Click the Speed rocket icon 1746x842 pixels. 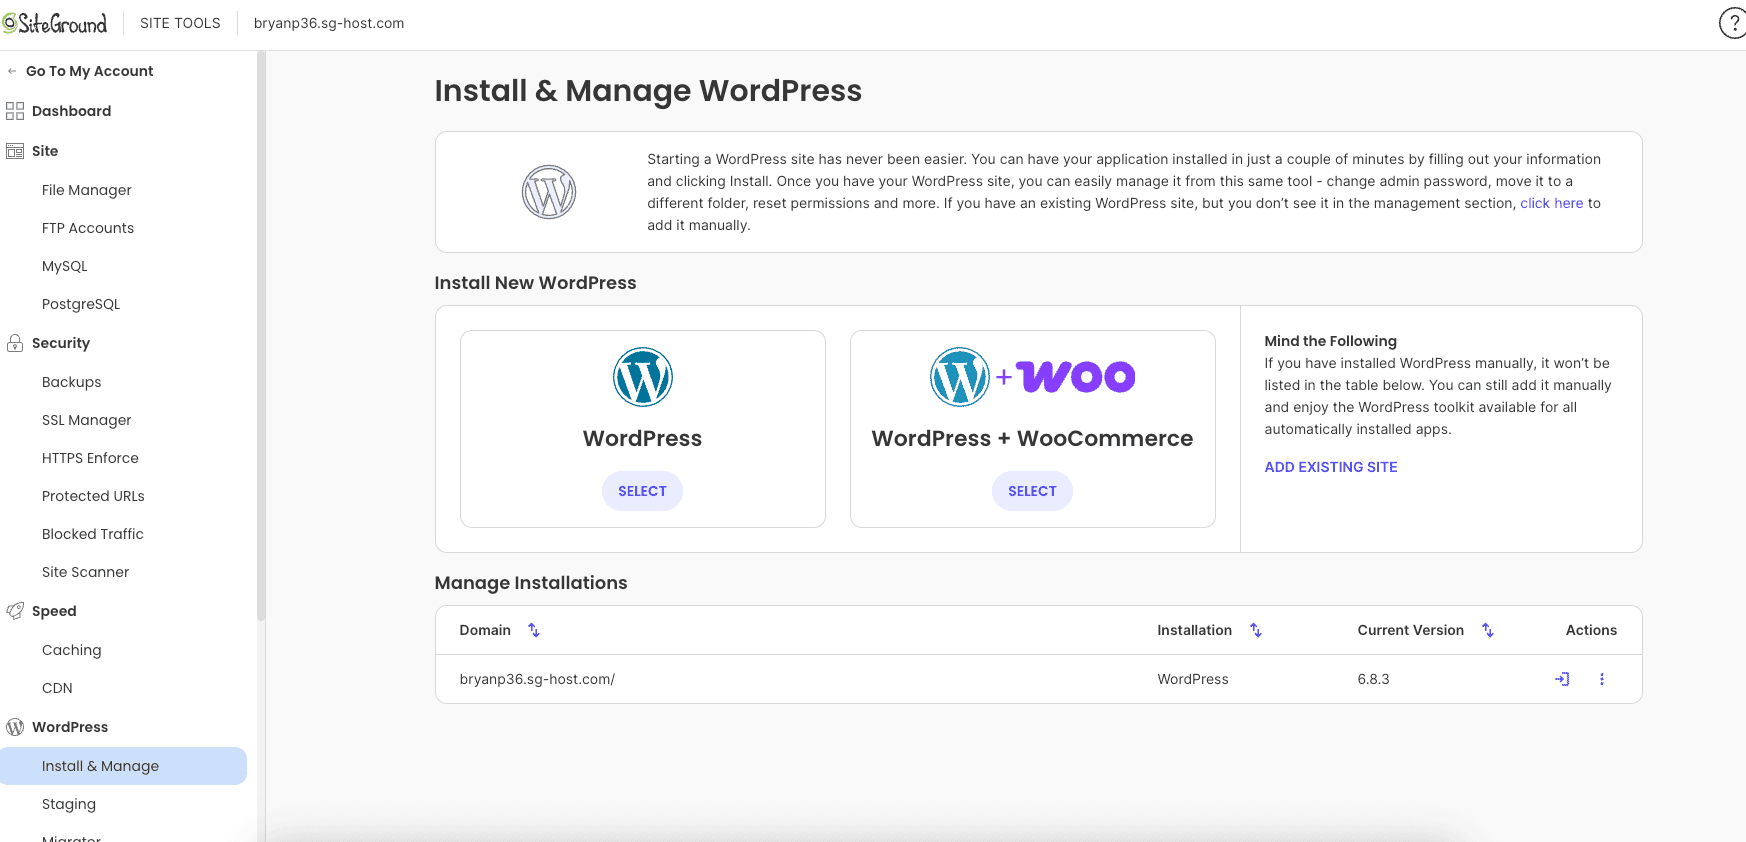[15, 611]
